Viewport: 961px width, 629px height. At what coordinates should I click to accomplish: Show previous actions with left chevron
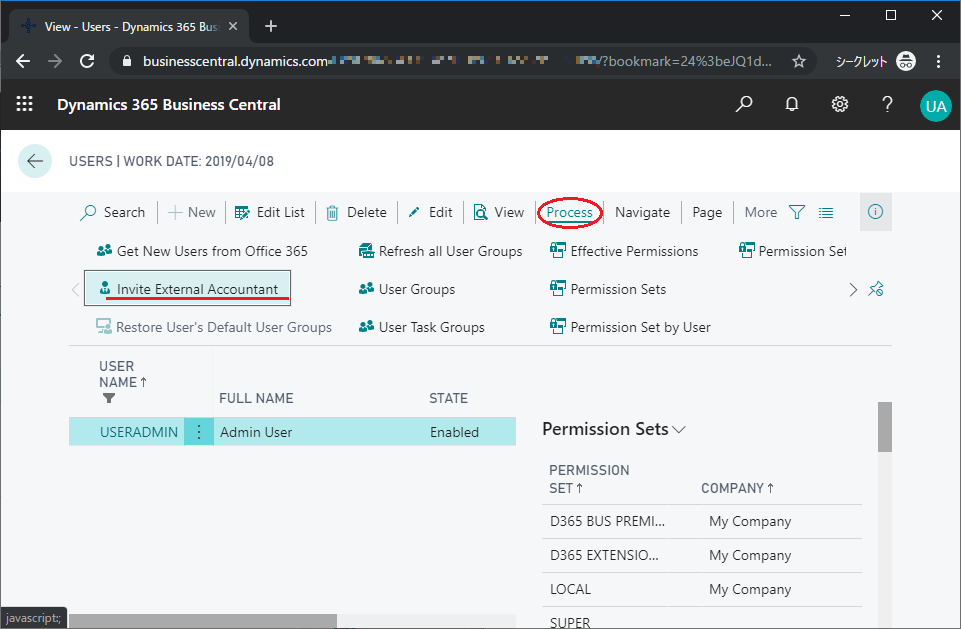tap(75, 289)
